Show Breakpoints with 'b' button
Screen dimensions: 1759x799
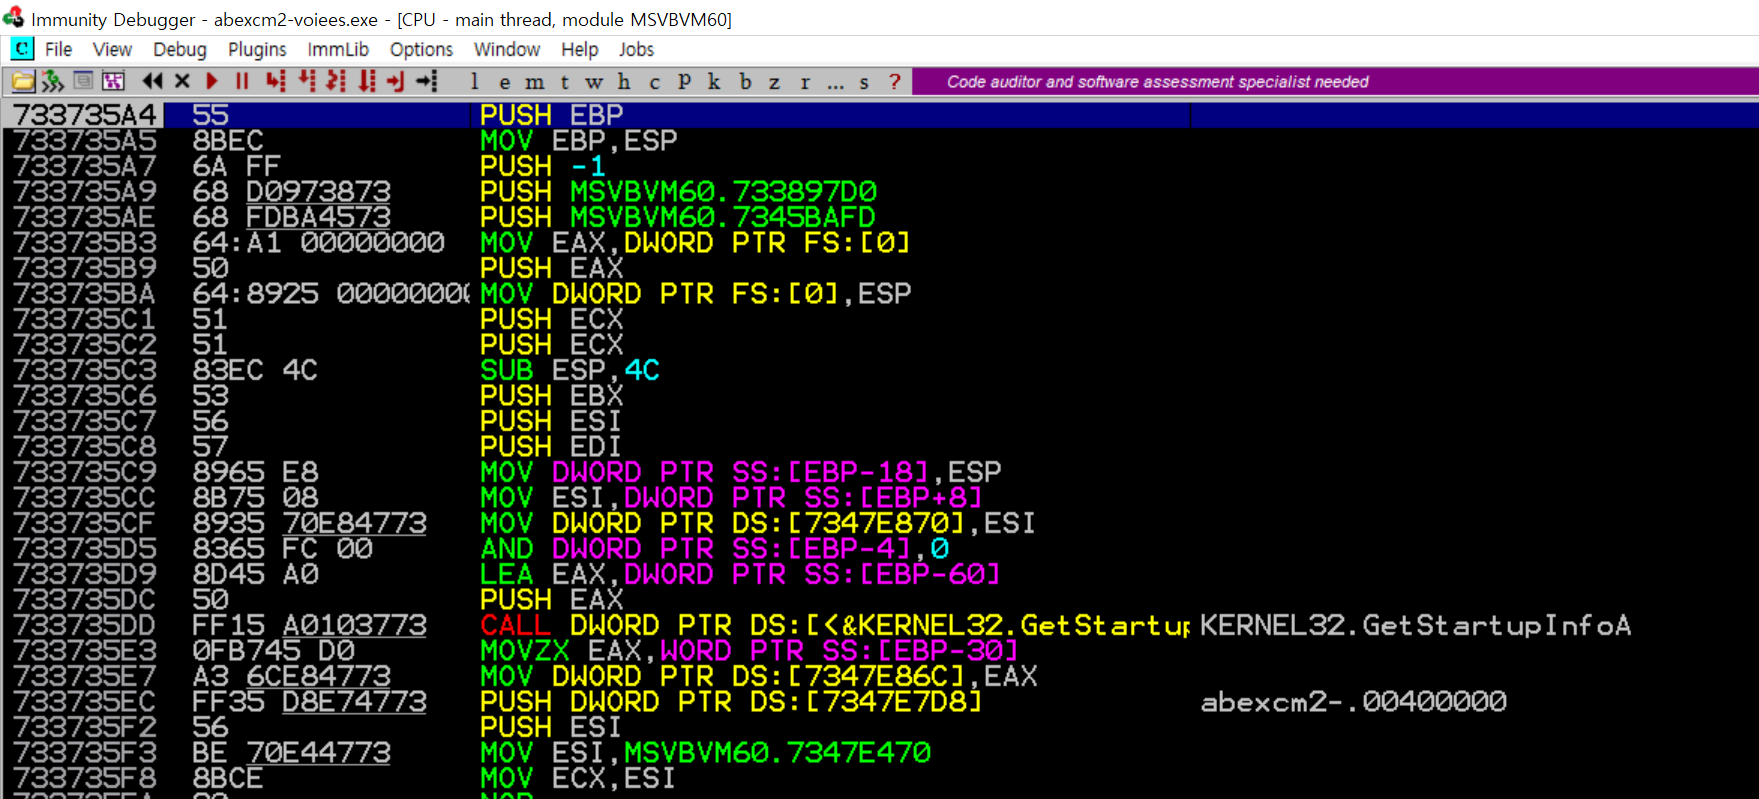click(745, 82)
